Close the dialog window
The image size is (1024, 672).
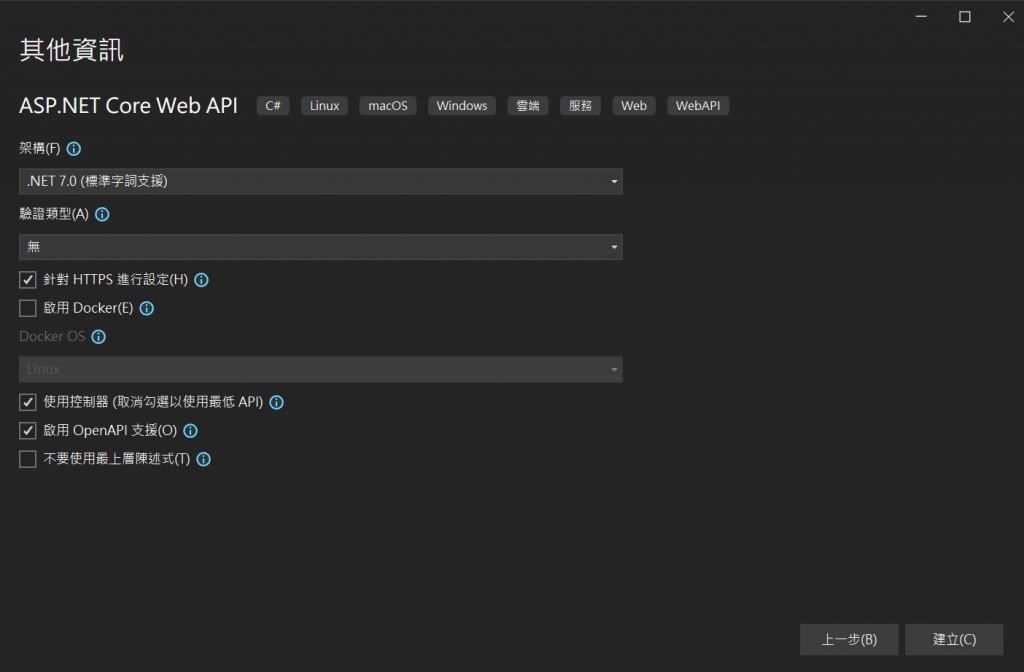pyautogui.click(x=1008, y=17)
